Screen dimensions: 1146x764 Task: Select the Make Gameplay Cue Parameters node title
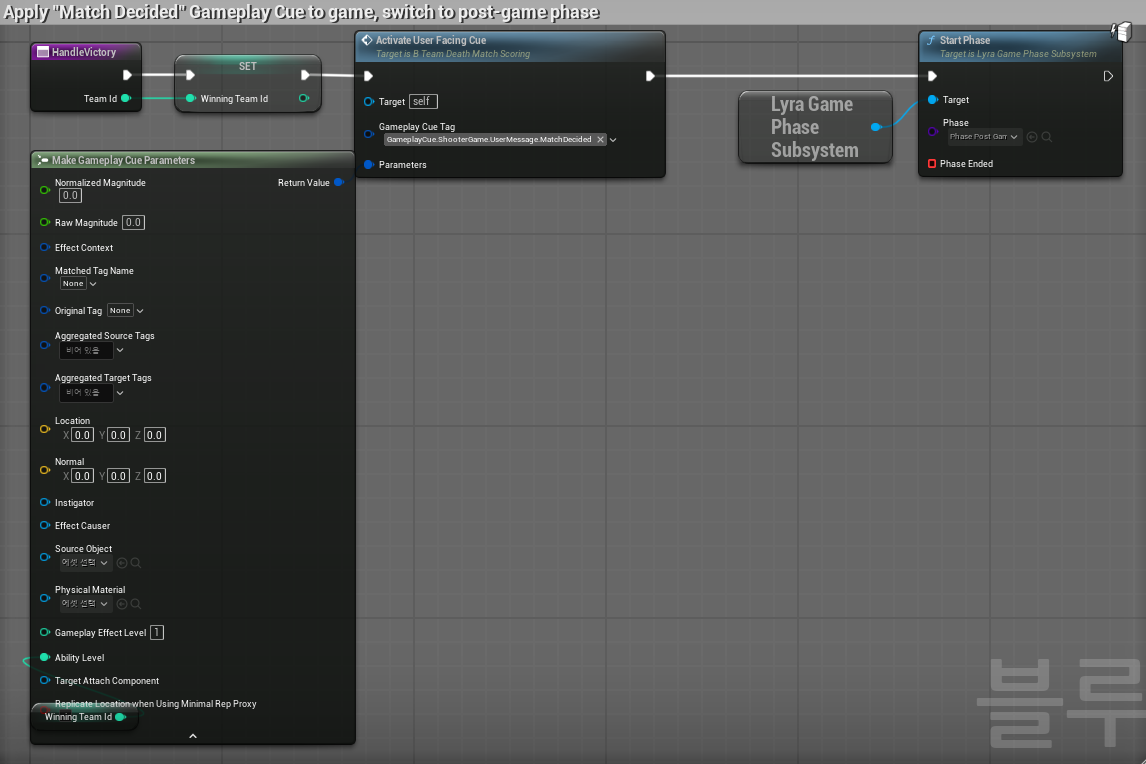point(124,160)
